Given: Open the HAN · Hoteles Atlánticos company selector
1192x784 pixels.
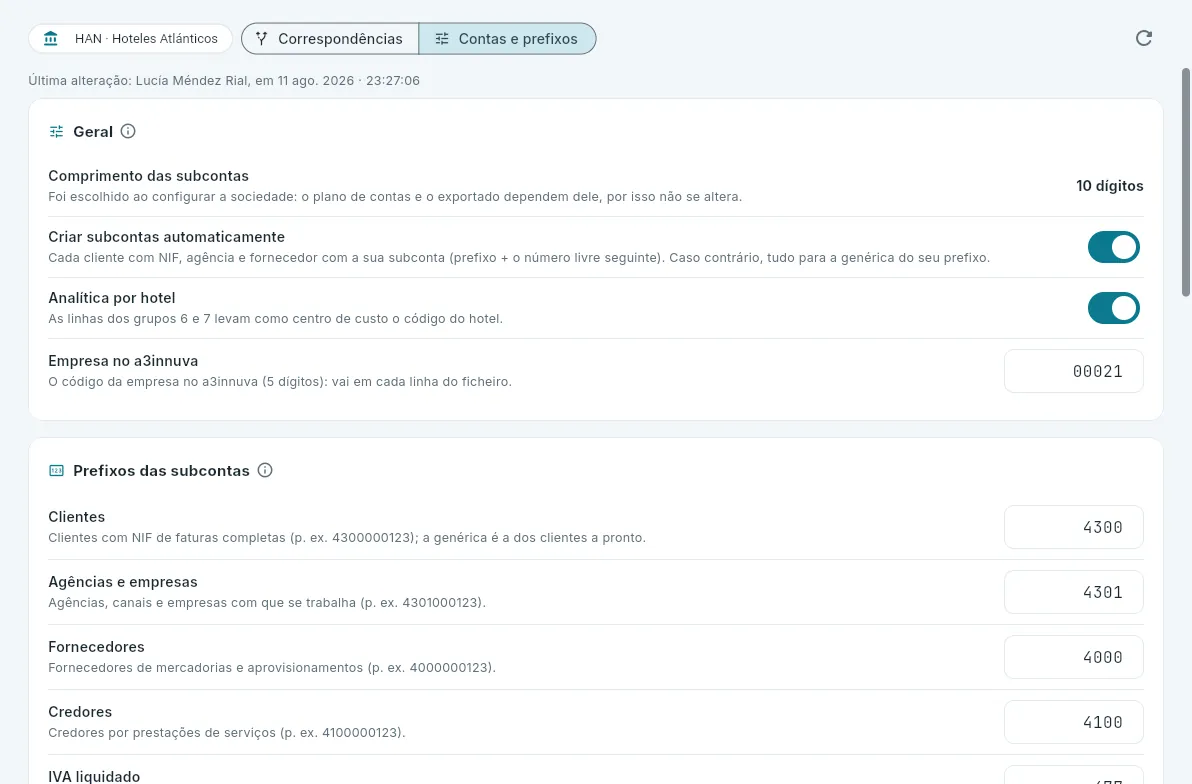Looking at the screenshot, I should 131,39.
